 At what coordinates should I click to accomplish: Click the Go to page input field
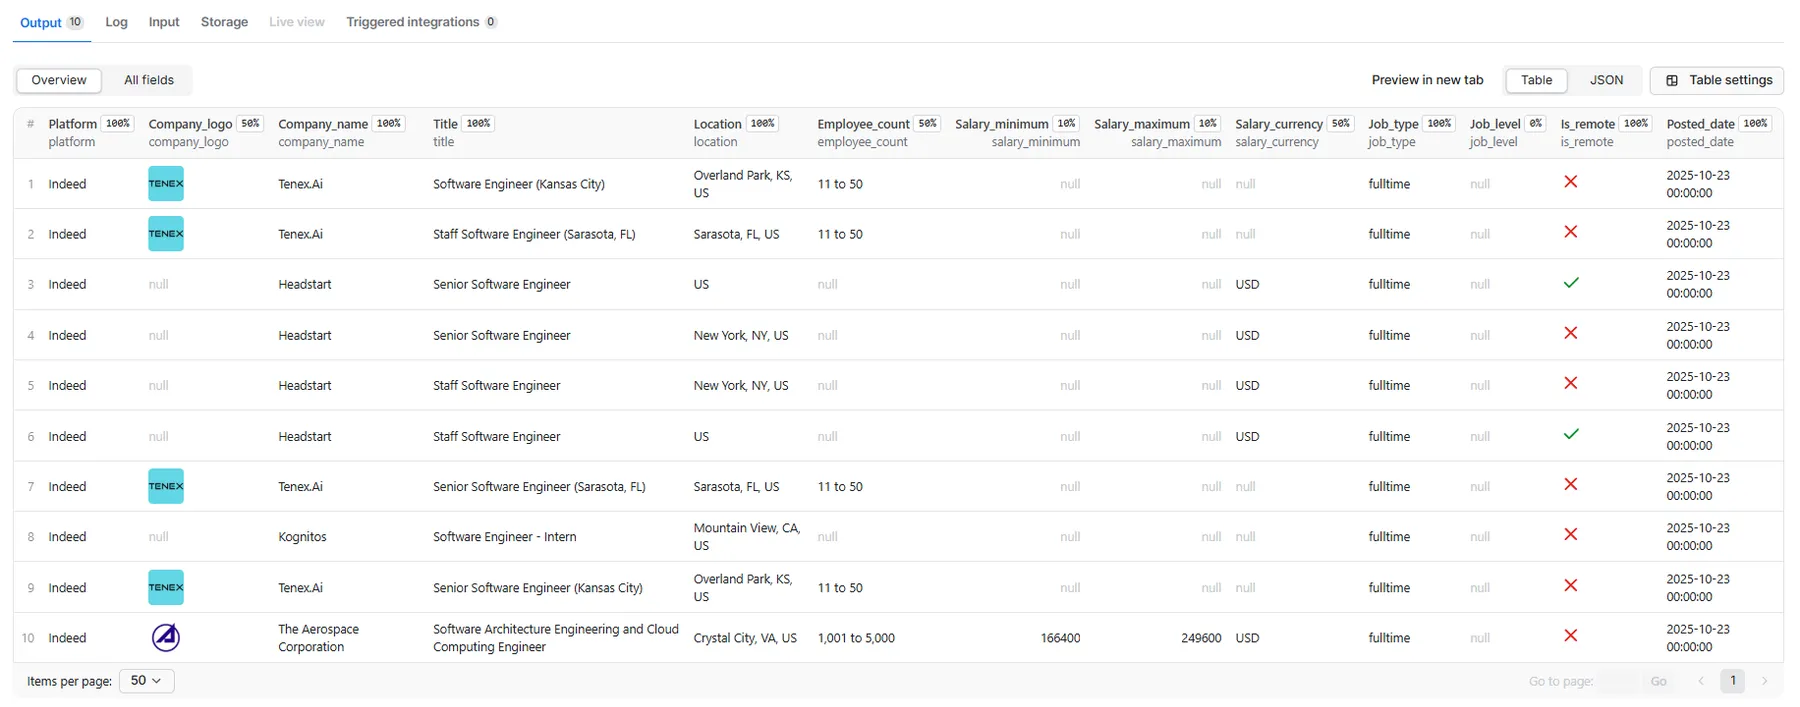point(1618,681)
